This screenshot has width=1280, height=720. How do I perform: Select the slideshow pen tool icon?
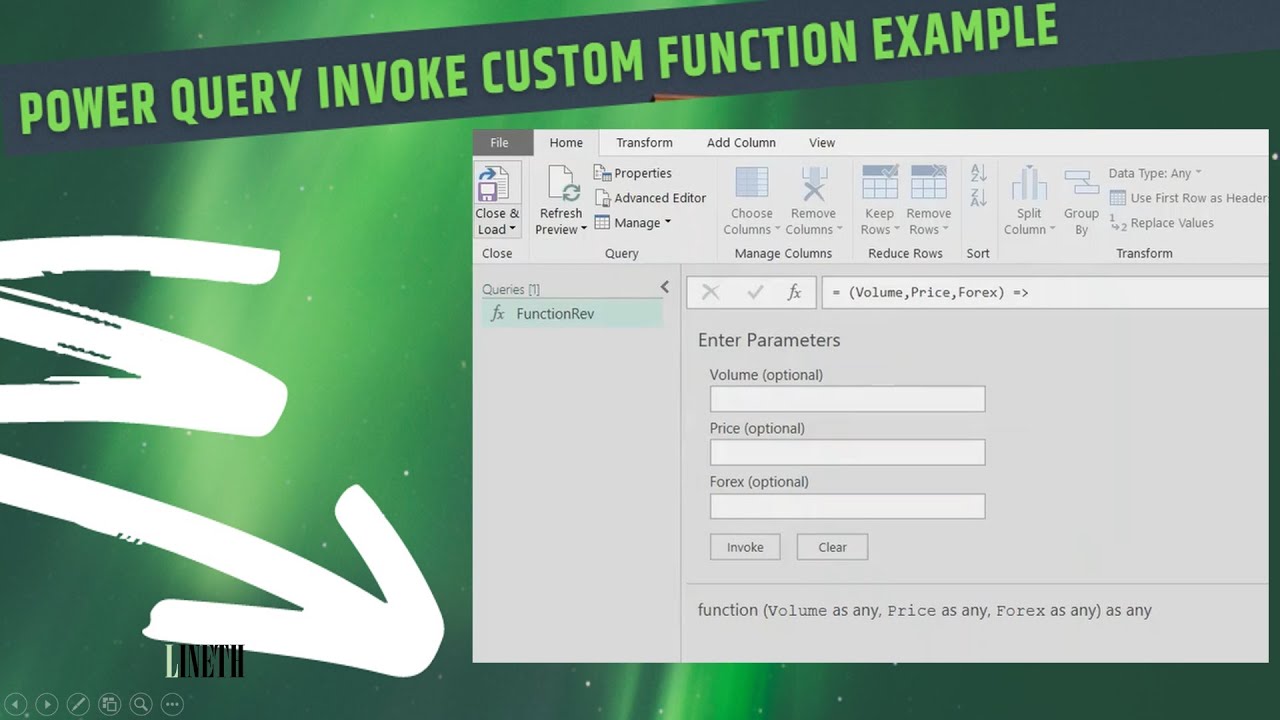(78, 704)
